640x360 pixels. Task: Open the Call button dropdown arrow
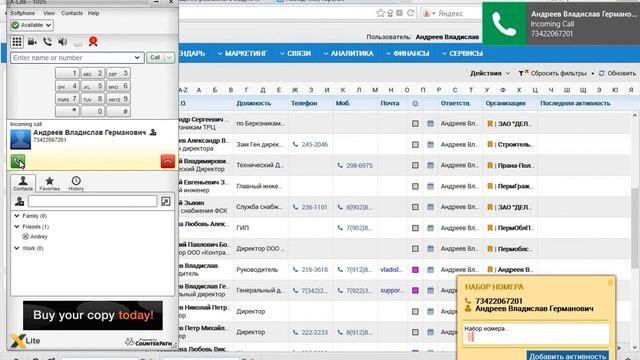coord(169,58)
